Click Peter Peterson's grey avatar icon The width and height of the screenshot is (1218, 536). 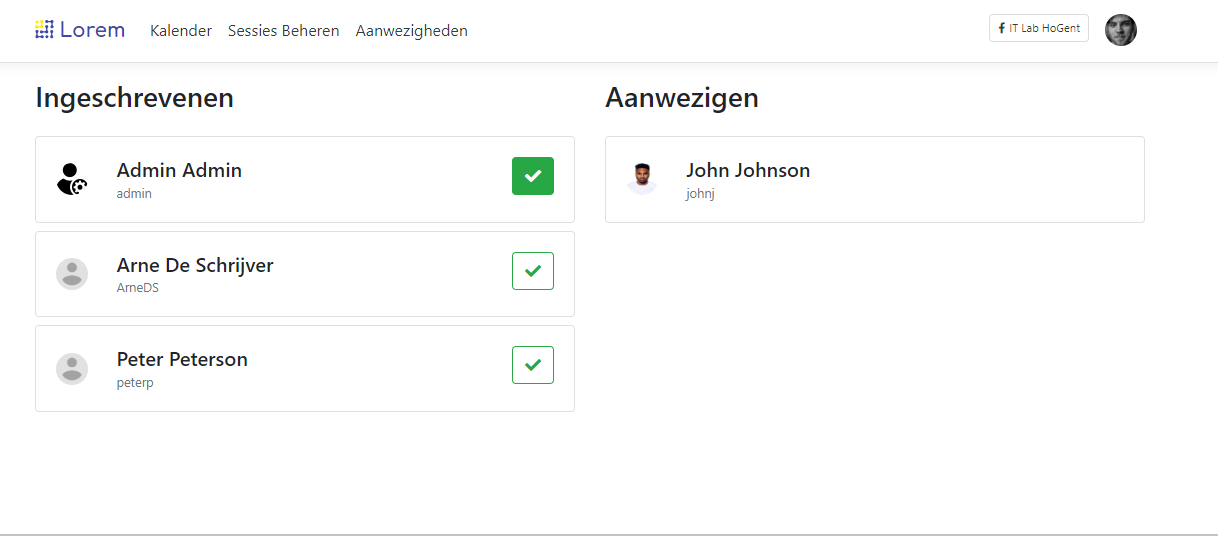72,368
